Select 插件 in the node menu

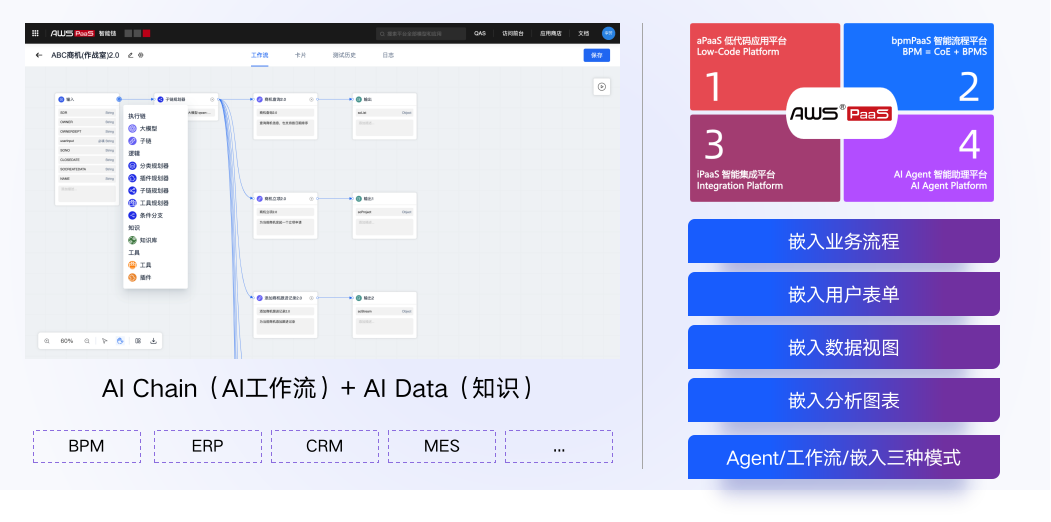tap(139, 277)
